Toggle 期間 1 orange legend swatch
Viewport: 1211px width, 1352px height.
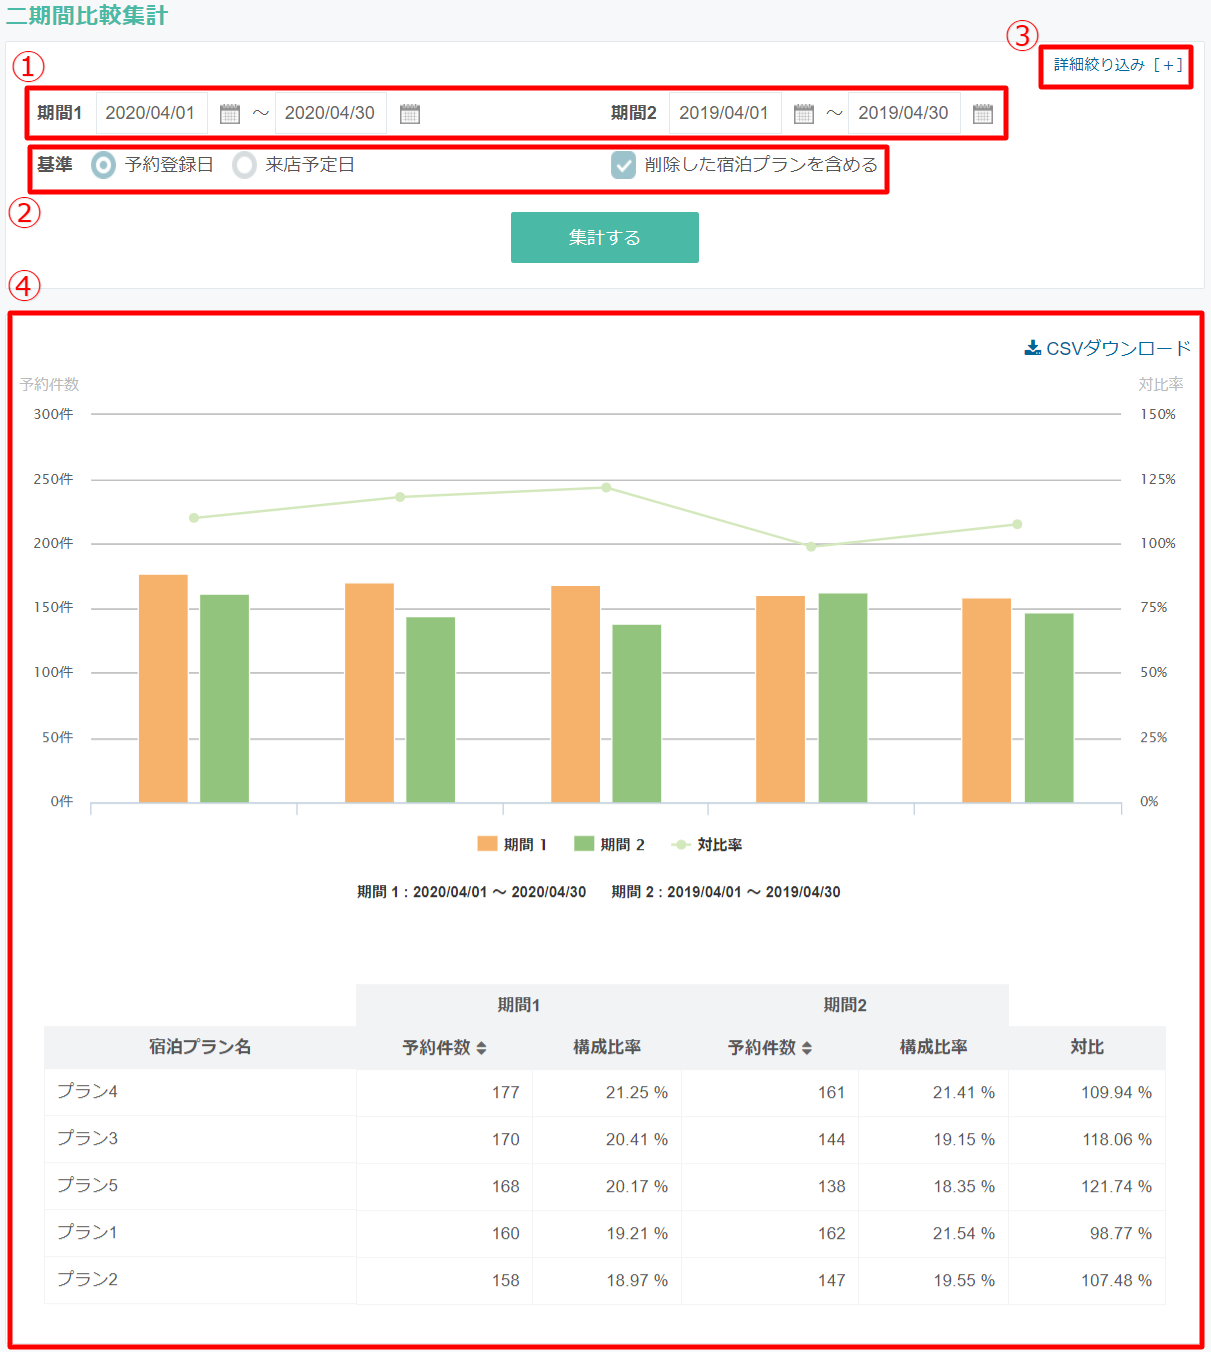[487, 844]
